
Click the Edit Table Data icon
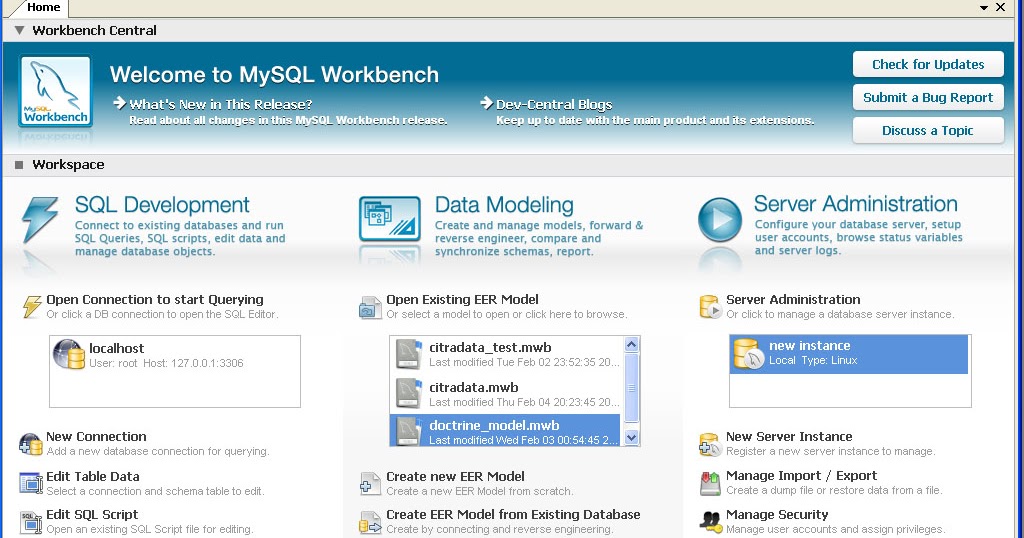click(x=31, y=483)
